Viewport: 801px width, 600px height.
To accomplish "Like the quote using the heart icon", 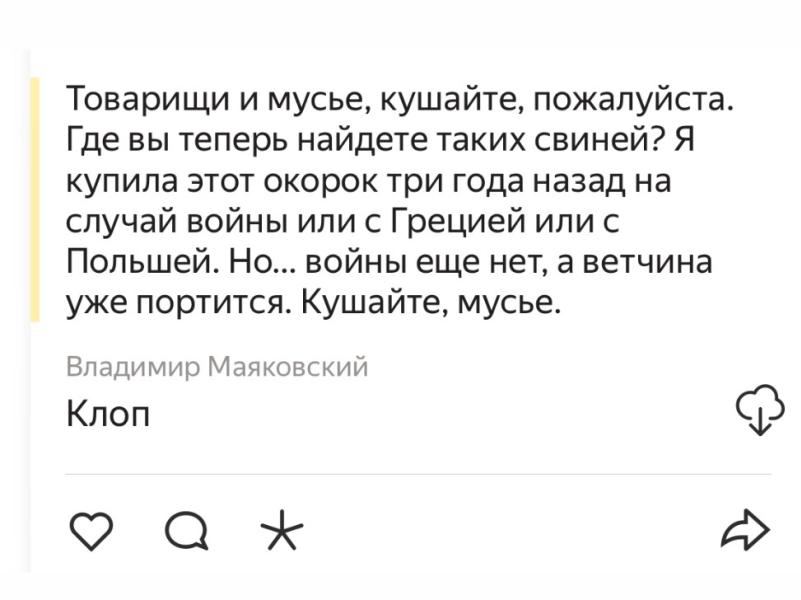I will (x=93, y=528).
